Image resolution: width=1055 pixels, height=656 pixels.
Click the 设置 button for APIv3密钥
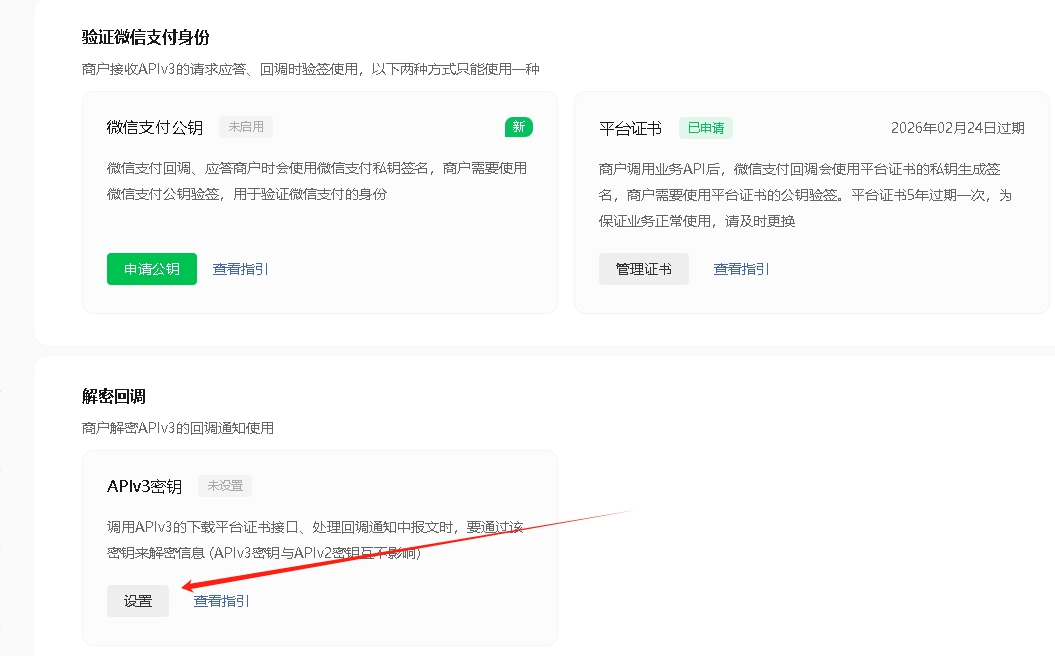(138, 601)
